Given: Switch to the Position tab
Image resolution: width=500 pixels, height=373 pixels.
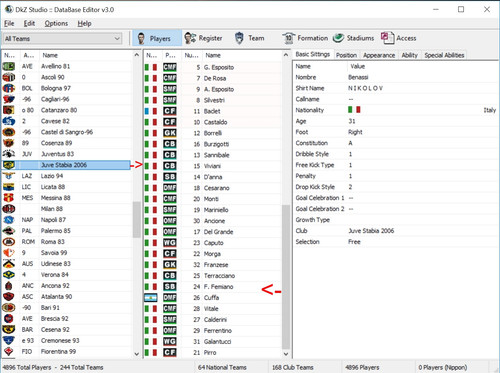Looking at the screenshot, I should (x=346, y=55).
